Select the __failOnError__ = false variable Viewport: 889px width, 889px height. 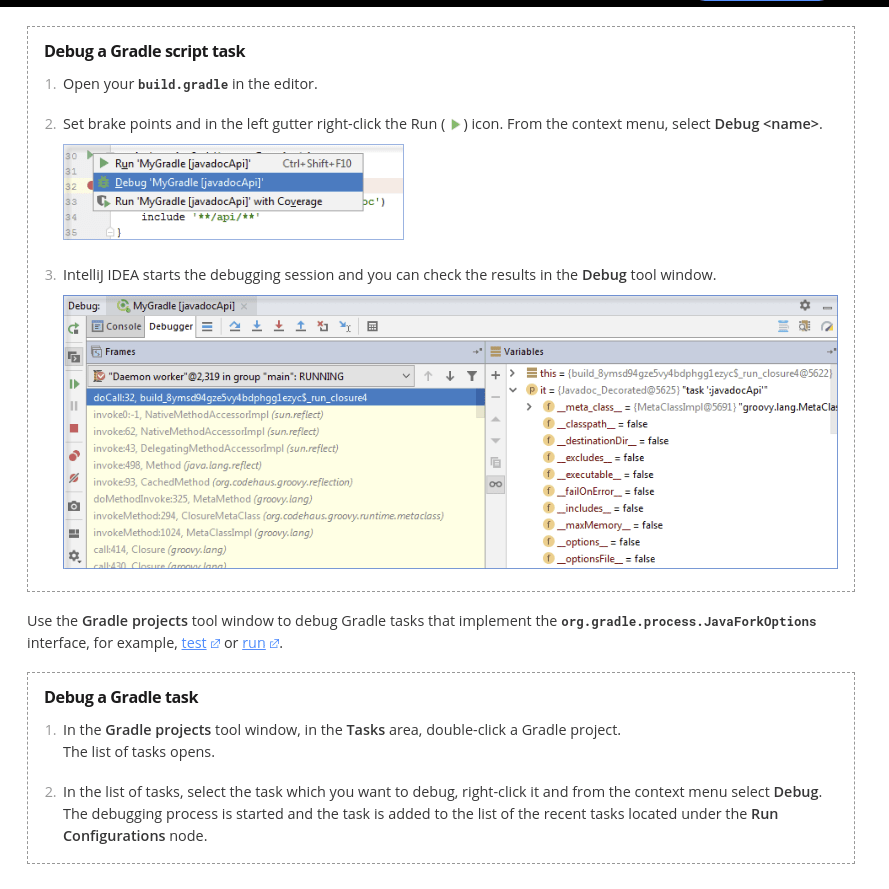click(599, 492)
